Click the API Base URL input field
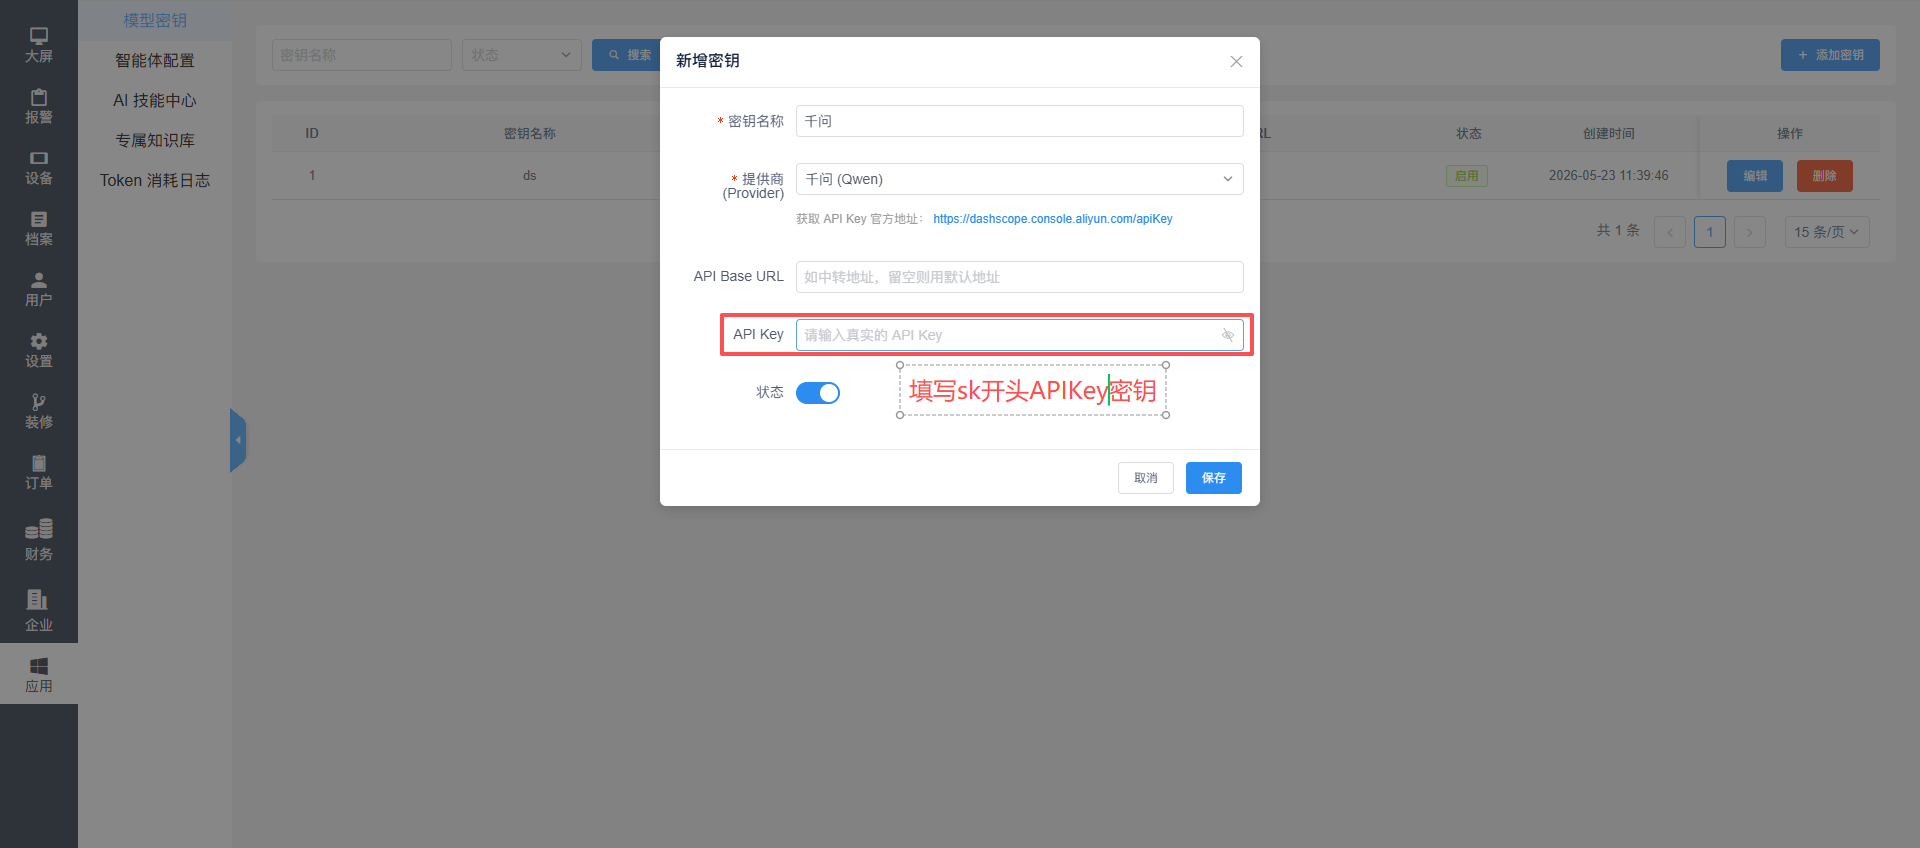 click(1019, 277)
